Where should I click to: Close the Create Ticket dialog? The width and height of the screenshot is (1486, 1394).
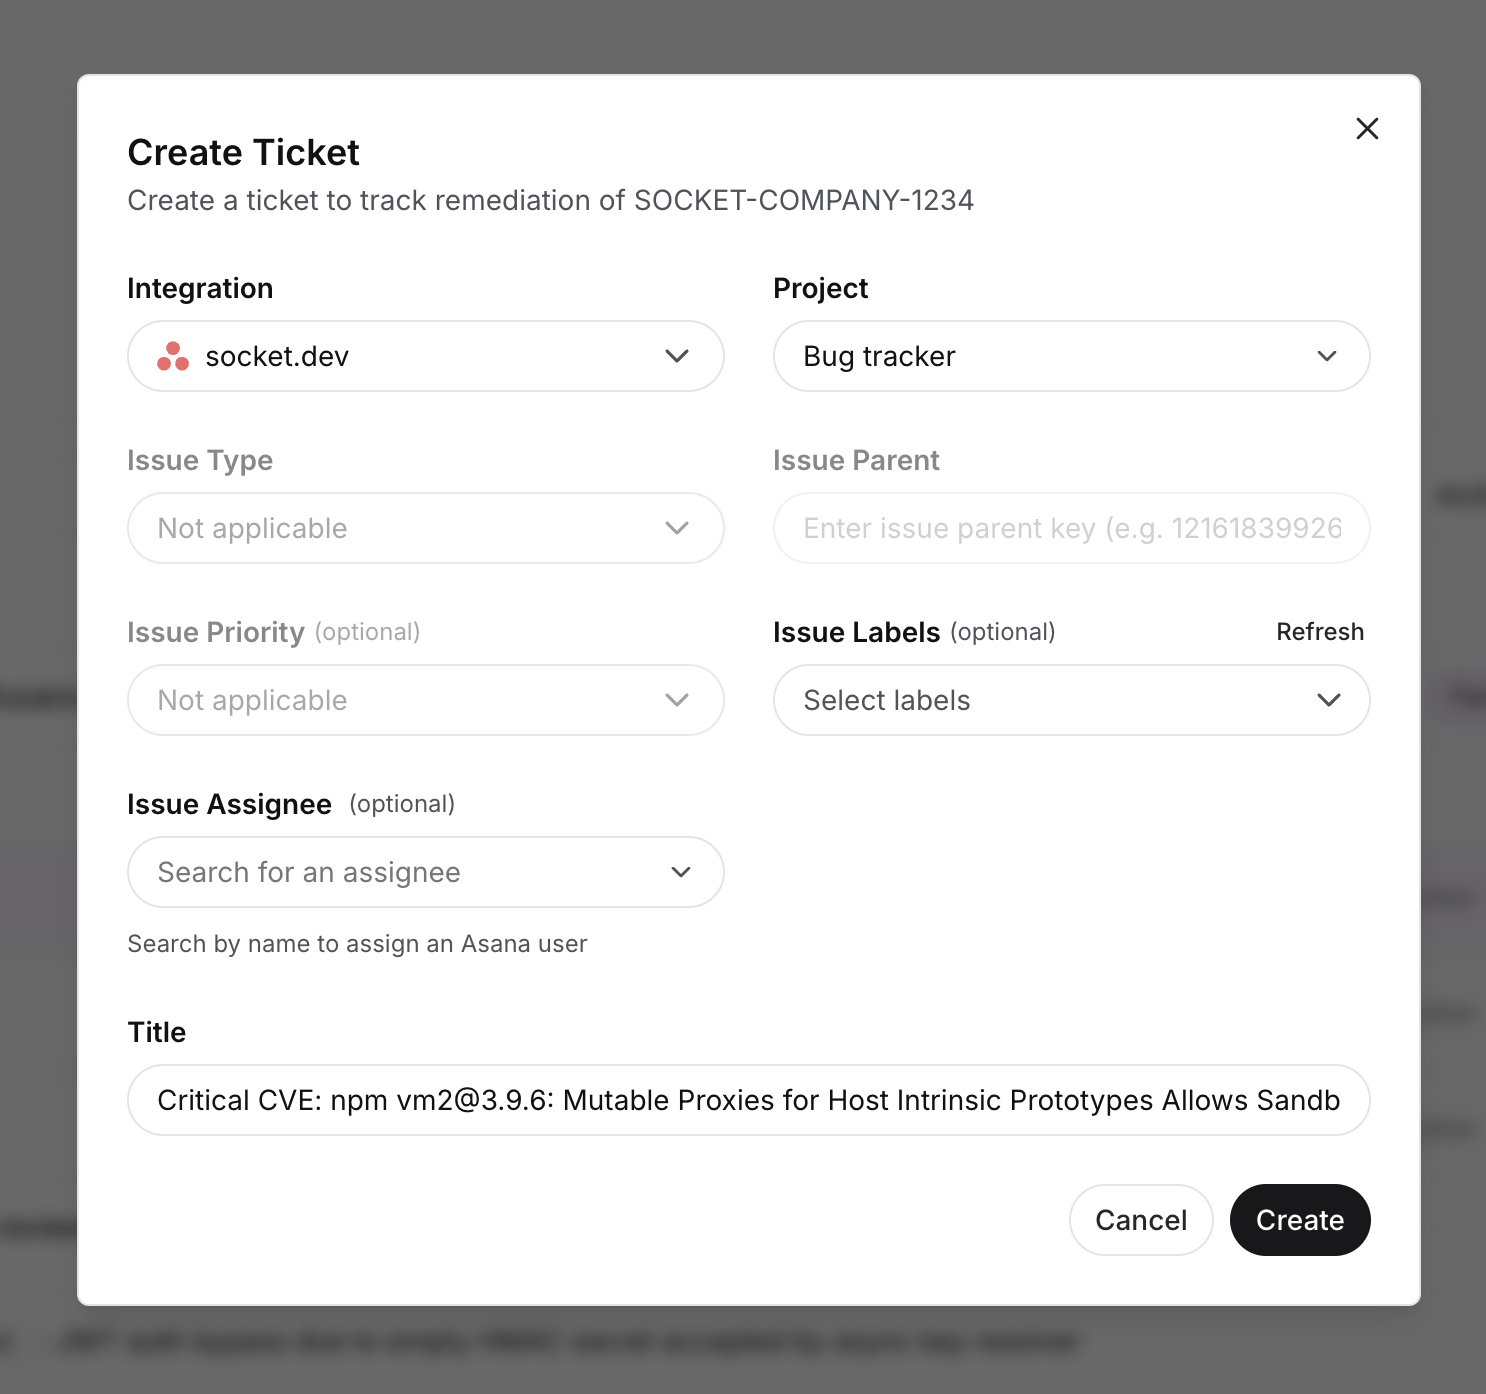[x=1367, y=128]
